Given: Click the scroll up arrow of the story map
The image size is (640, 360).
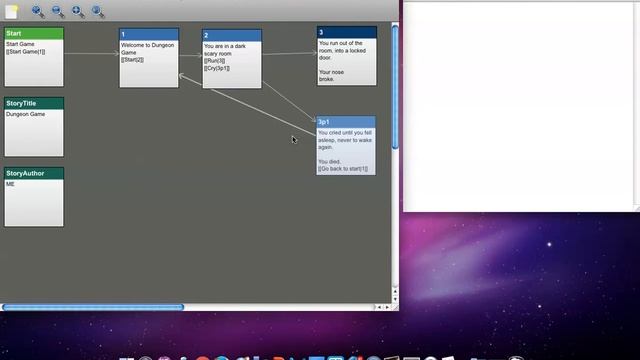Looking at the screenshot, I should point(395,292).
